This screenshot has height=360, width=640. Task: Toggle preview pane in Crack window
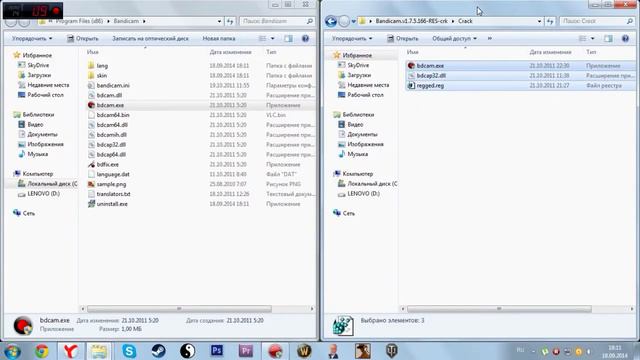point(608,38)
